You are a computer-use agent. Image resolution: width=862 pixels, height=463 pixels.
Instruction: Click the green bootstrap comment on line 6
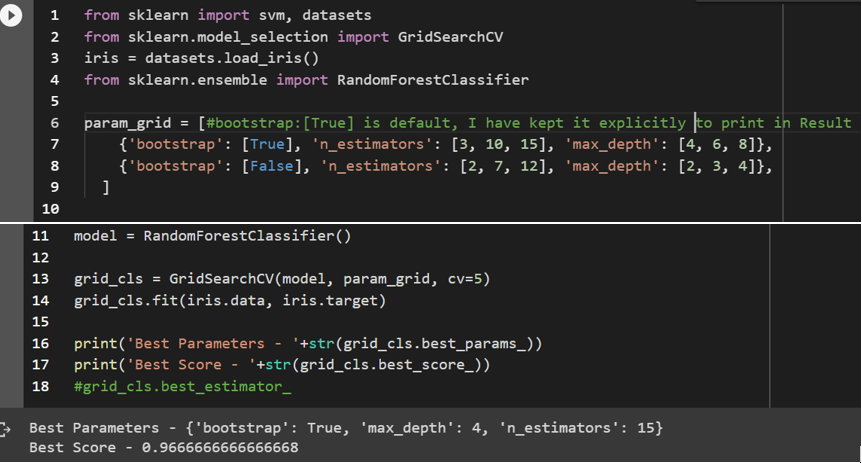(528, 123)
